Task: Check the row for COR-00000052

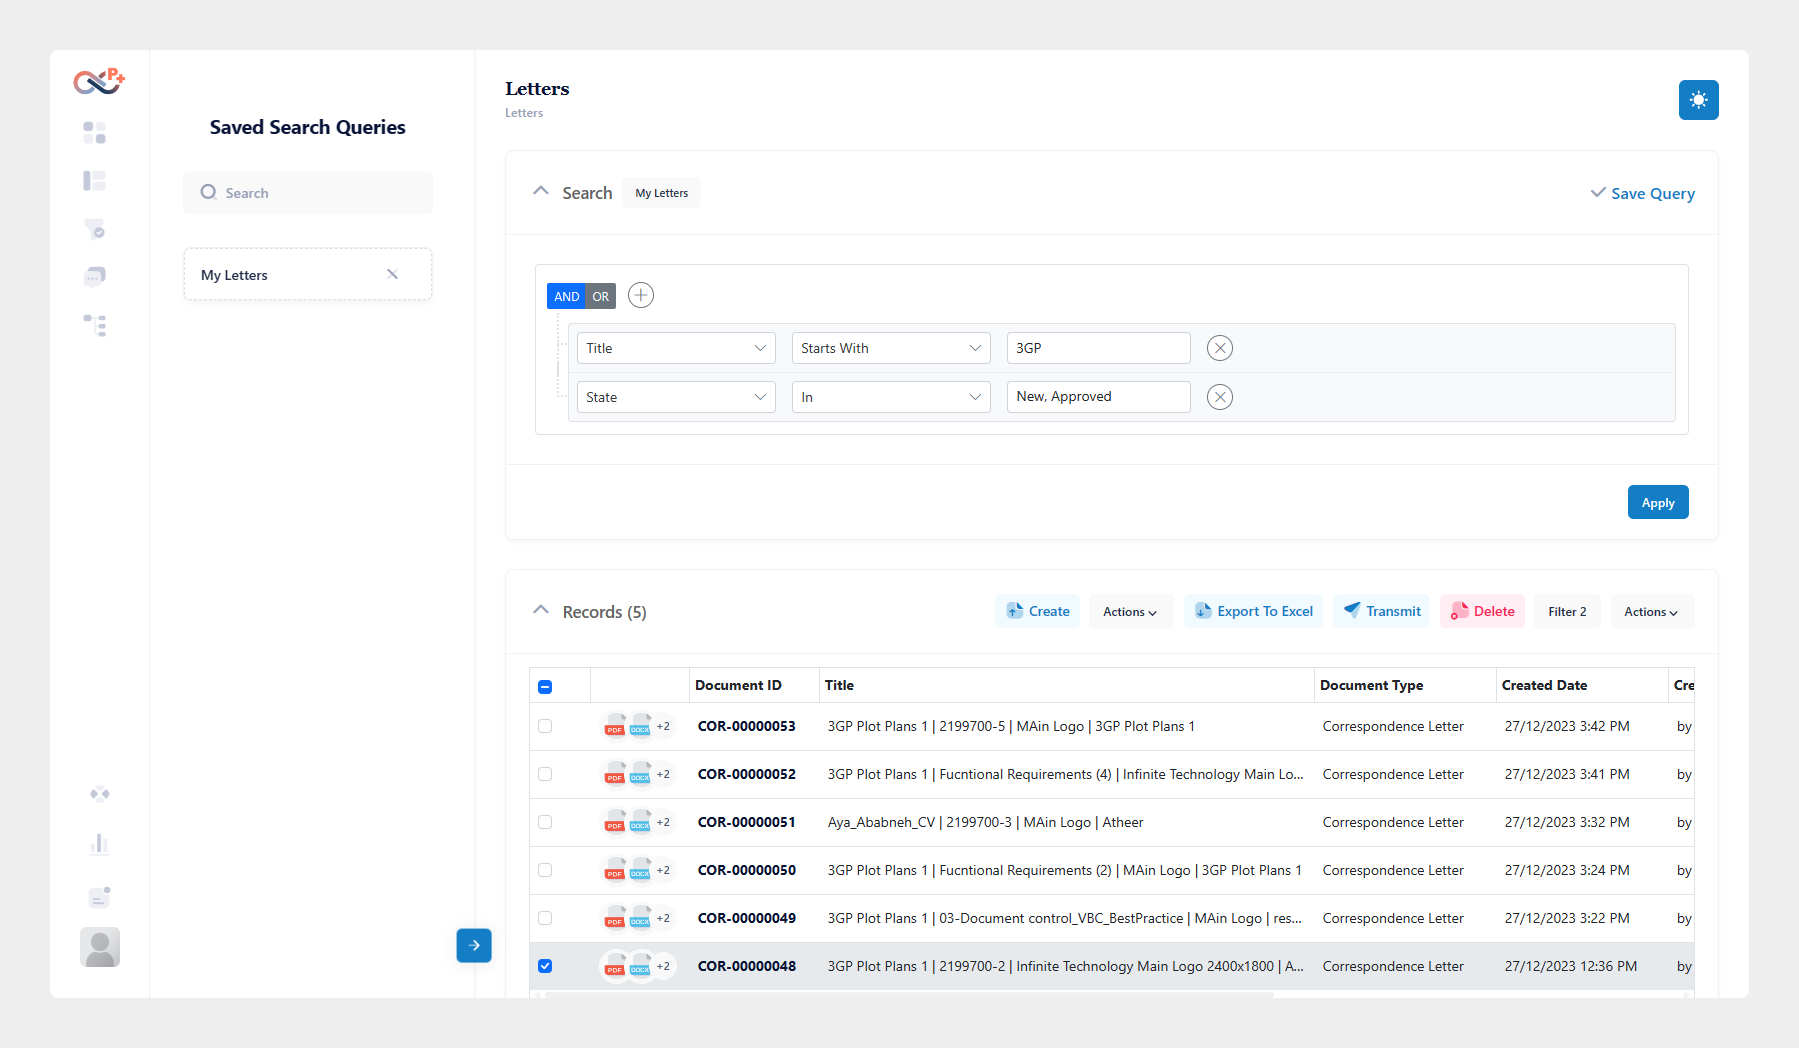Action: [545, 774]
